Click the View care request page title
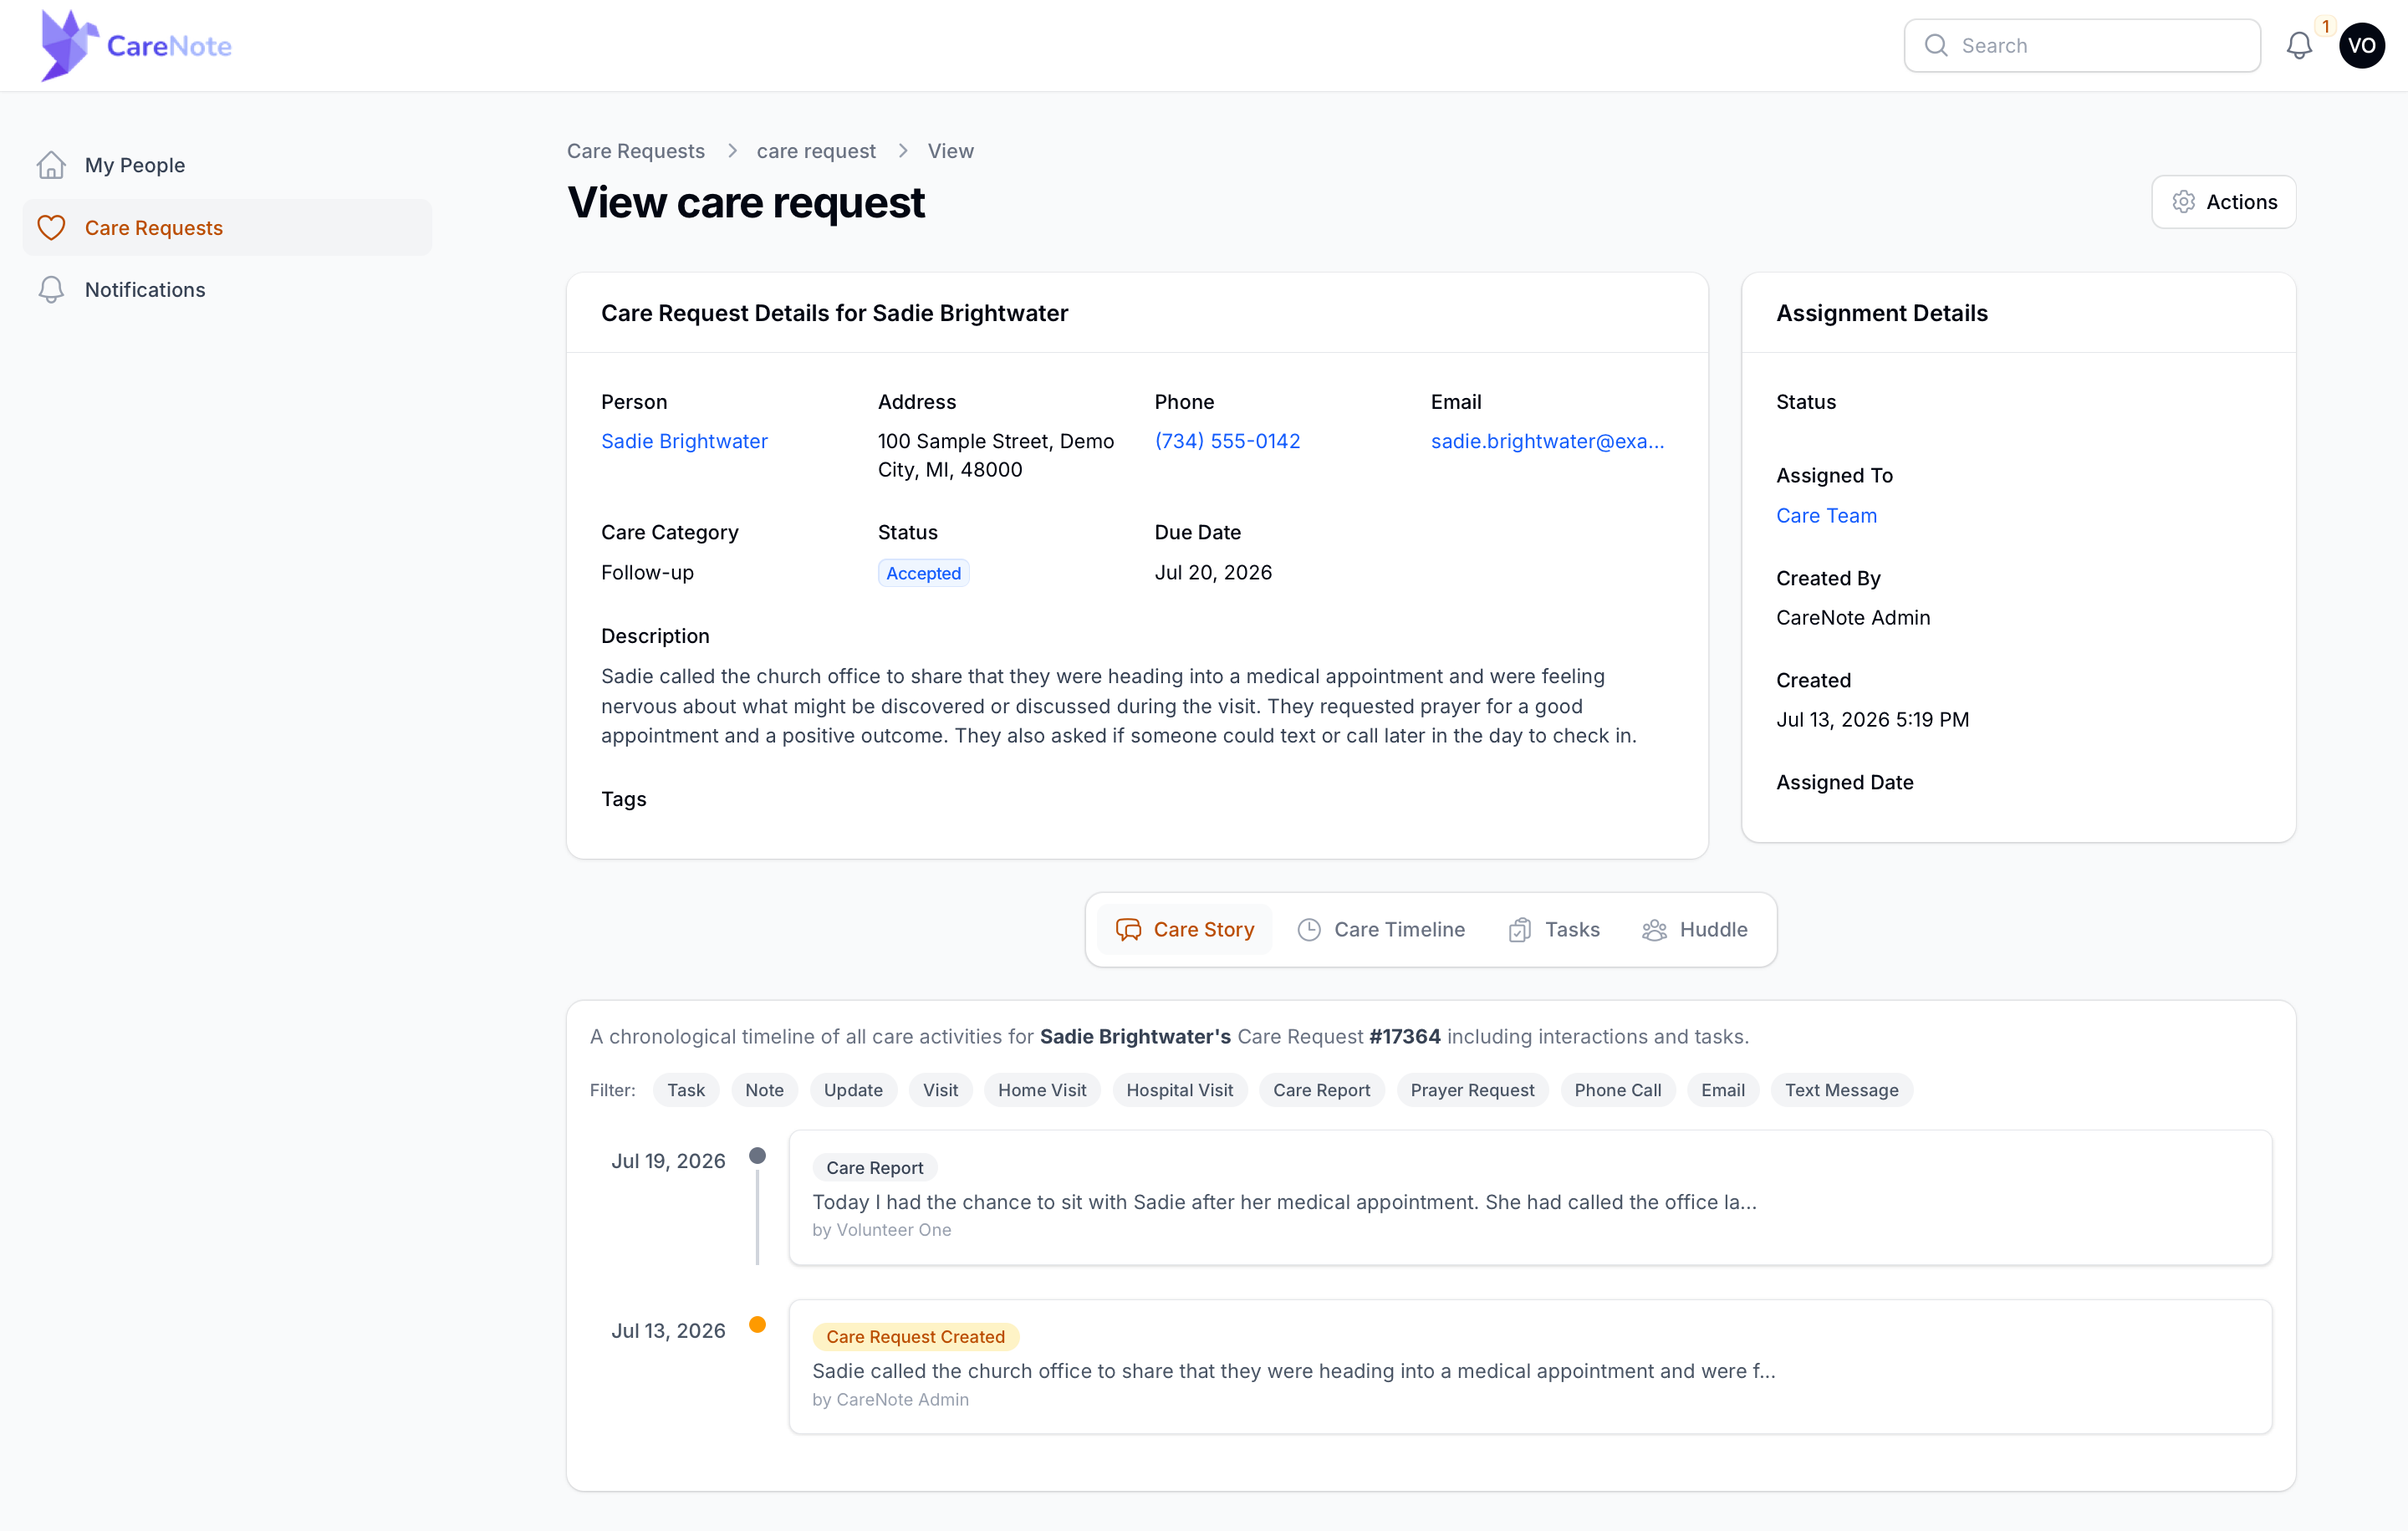The height and width of the screenshot is (1531, 2408). pyautogui.click(x=745, y=202)
